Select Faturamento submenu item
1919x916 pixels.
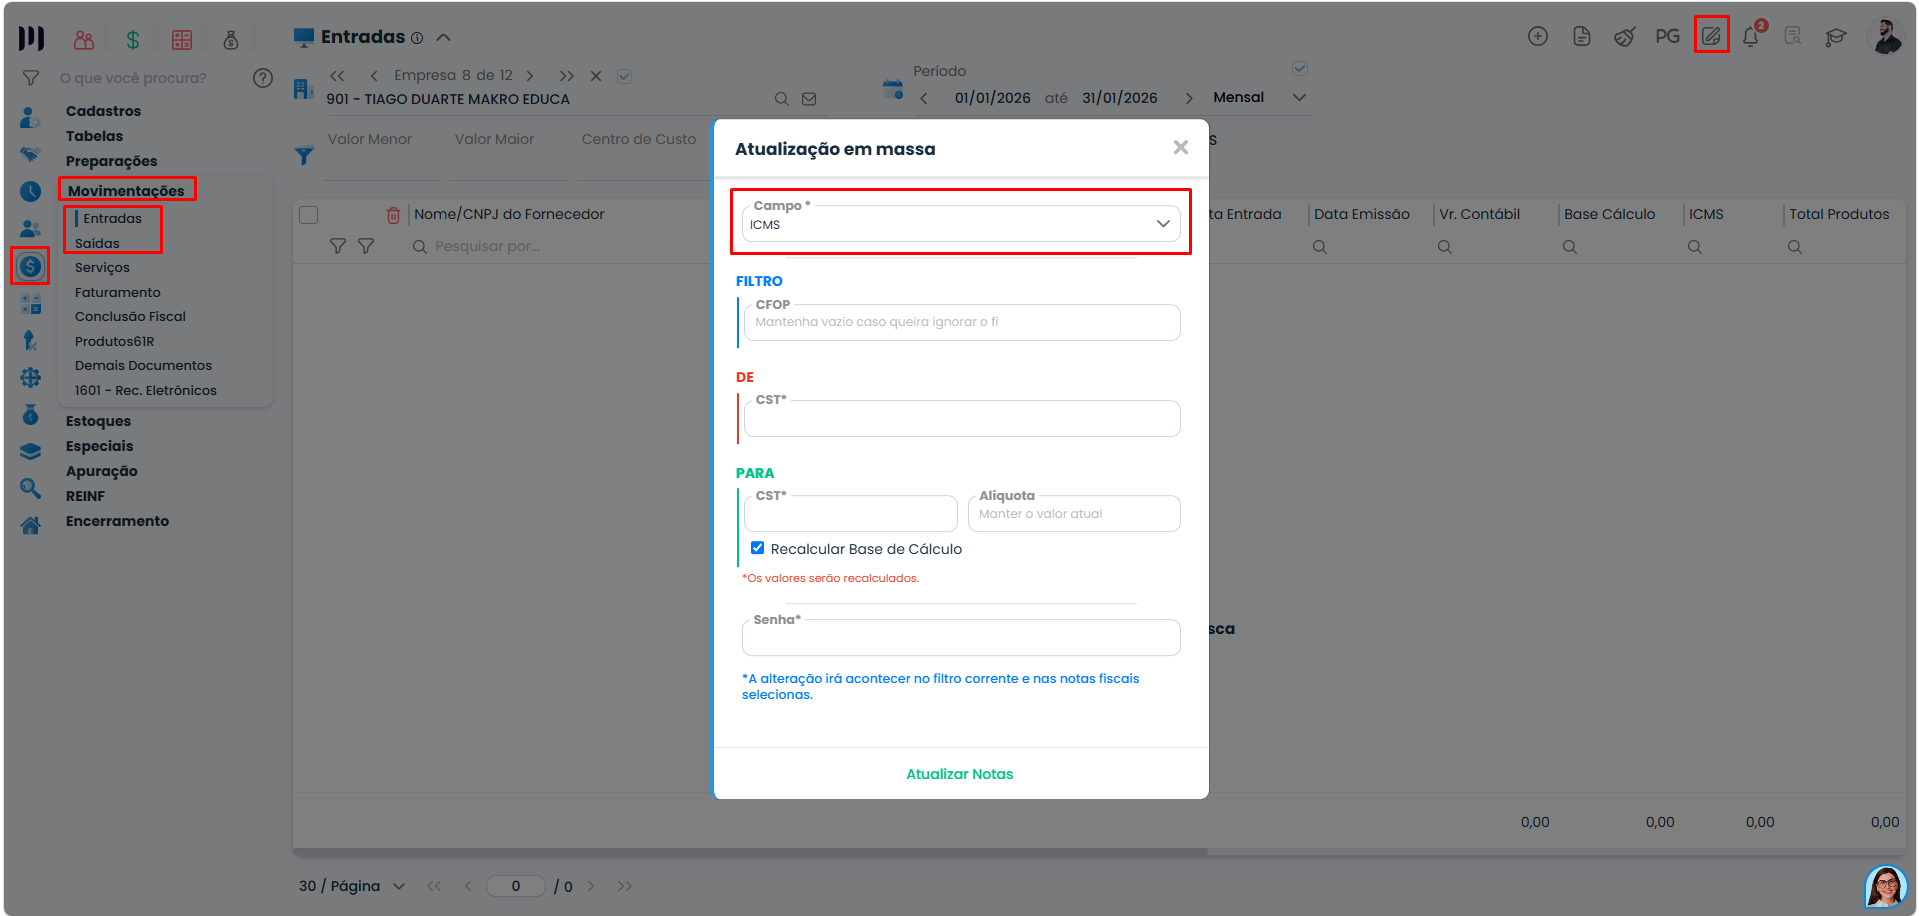click(117, 292)
